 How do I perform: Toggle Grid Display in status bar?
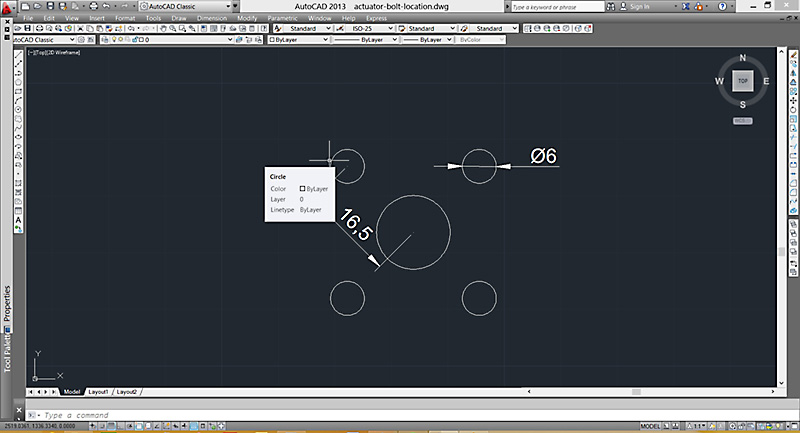point(111,426)
